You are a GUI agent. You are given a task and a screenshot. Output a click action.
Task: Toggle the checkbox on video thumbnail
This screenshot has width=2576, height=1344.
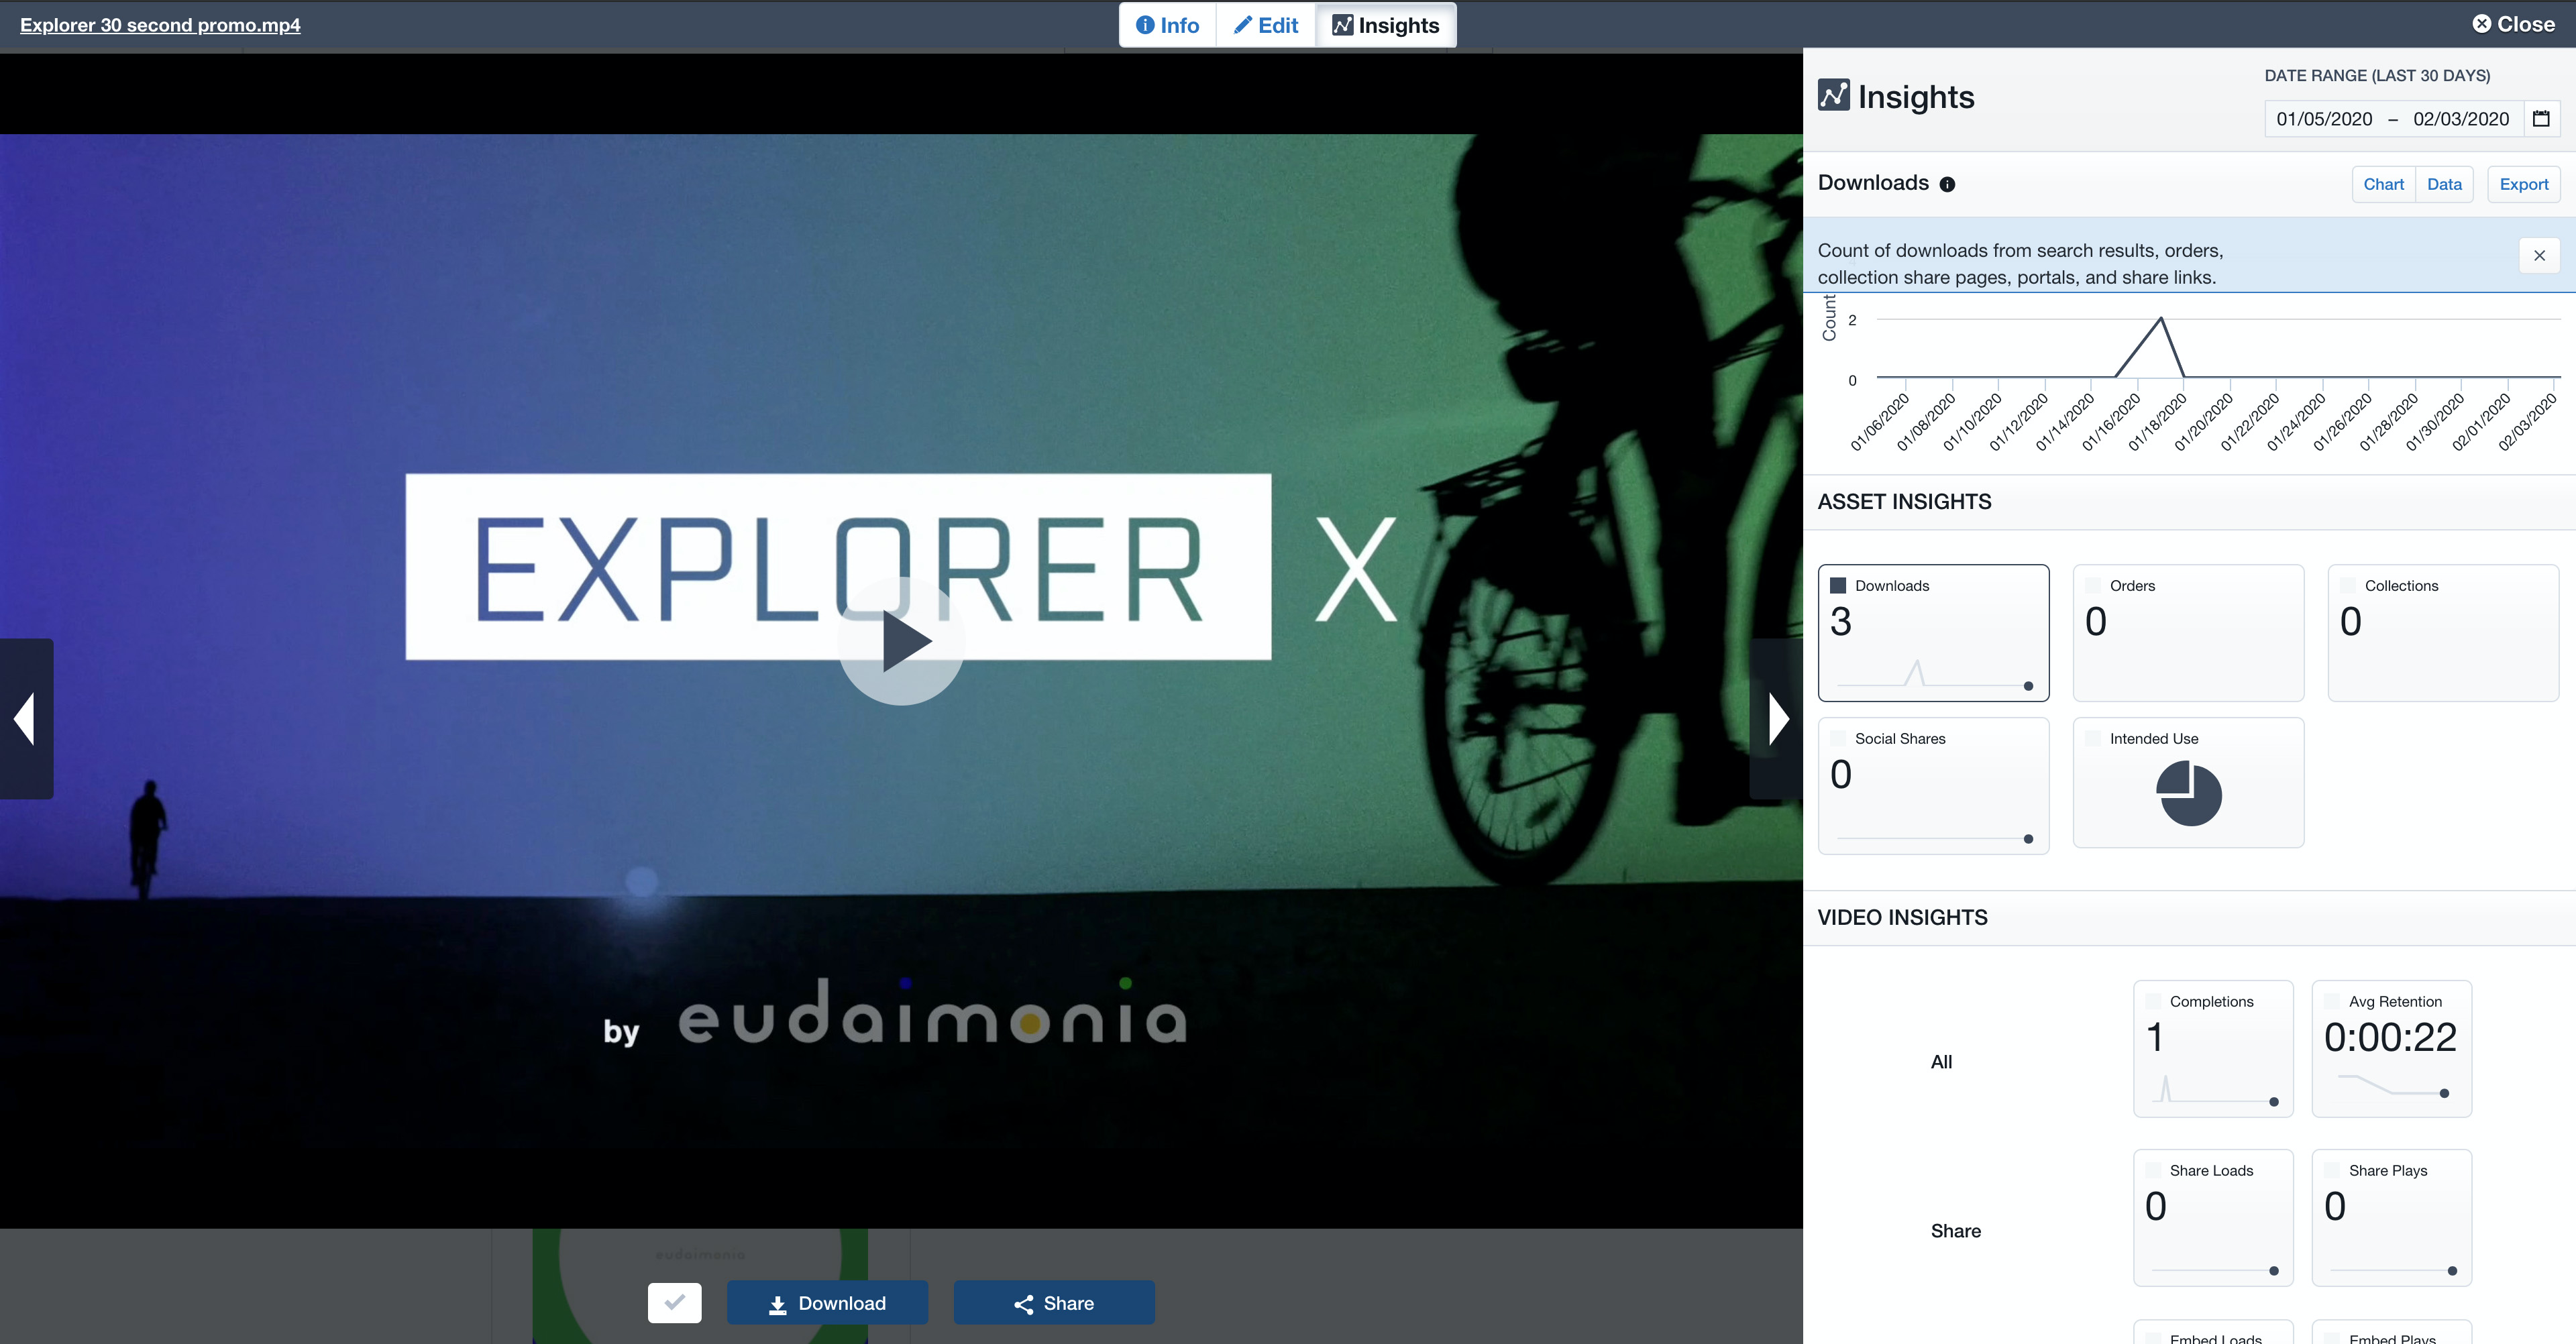click(x=675, y=1303)
